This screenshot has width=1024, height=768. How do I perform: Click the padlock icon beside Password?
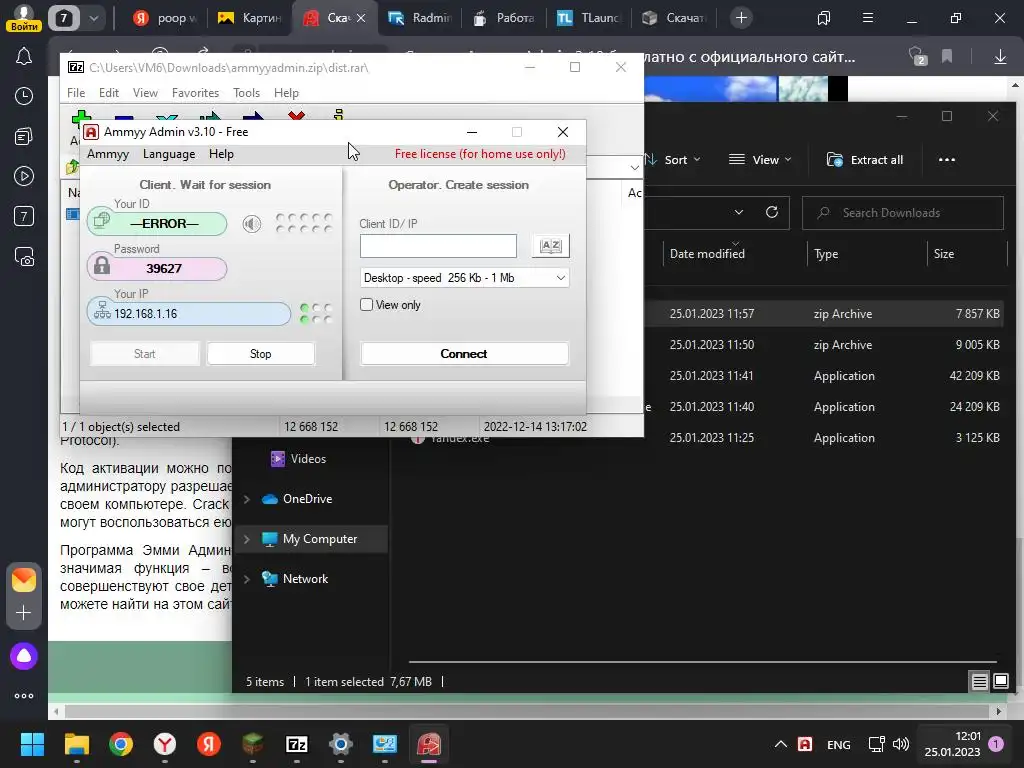point(102,266)
